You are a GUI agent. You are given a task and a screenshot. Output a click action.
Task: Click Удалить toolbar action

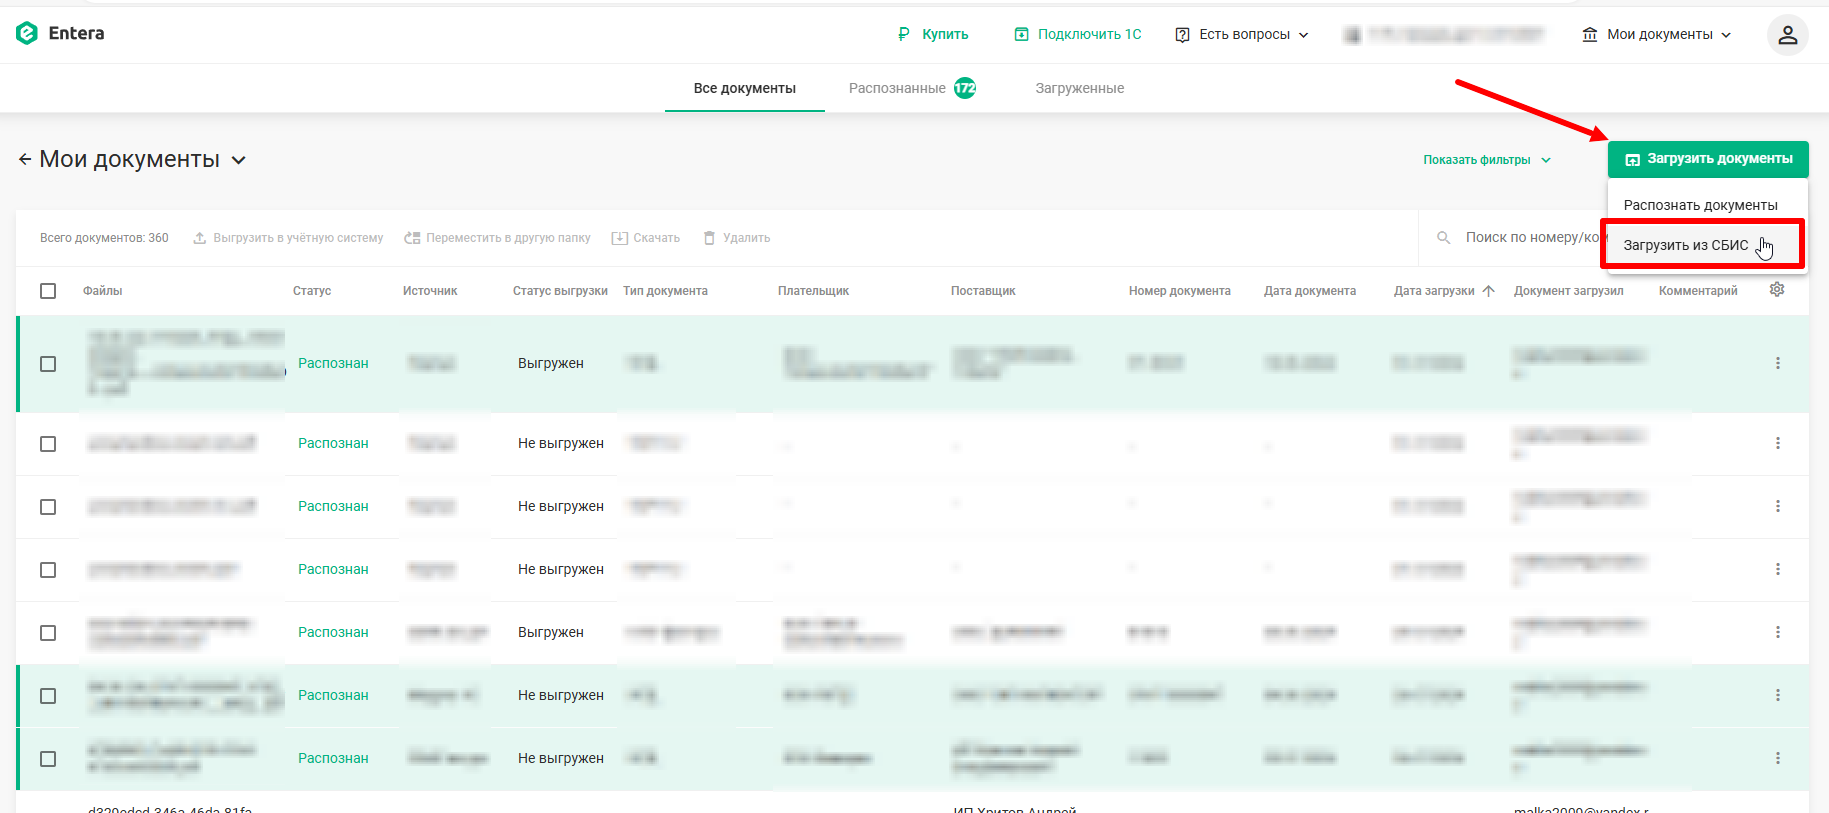click(736, 238)
